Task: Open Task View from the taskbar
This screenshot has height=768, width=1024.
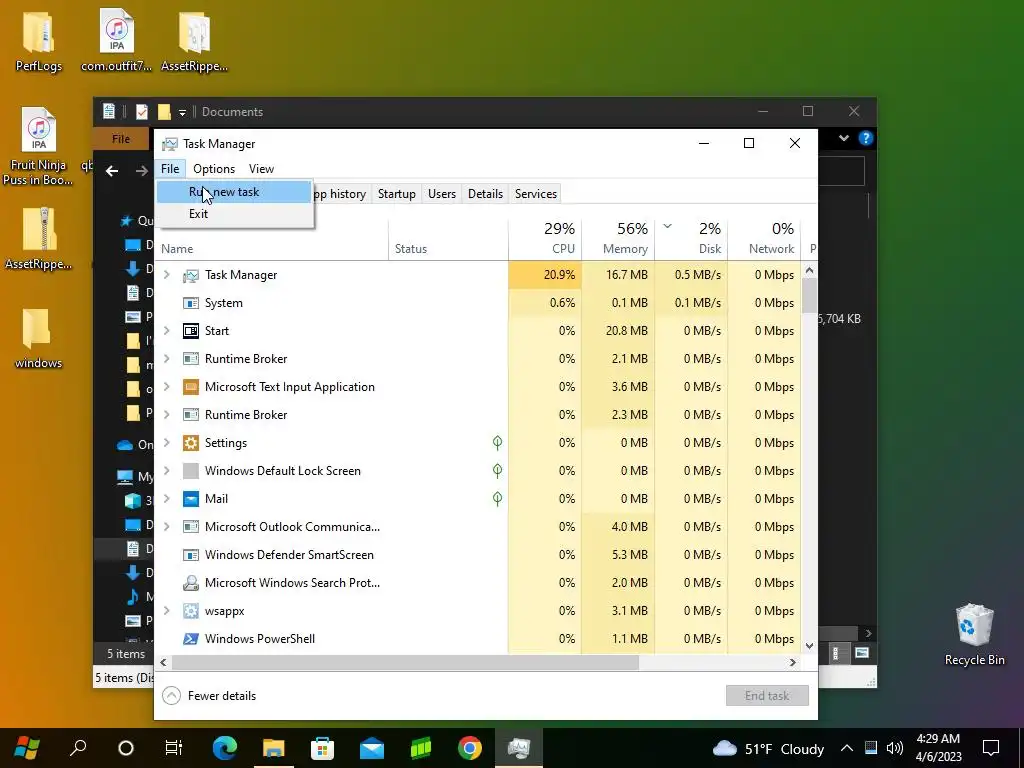Action: click(174, 748)
